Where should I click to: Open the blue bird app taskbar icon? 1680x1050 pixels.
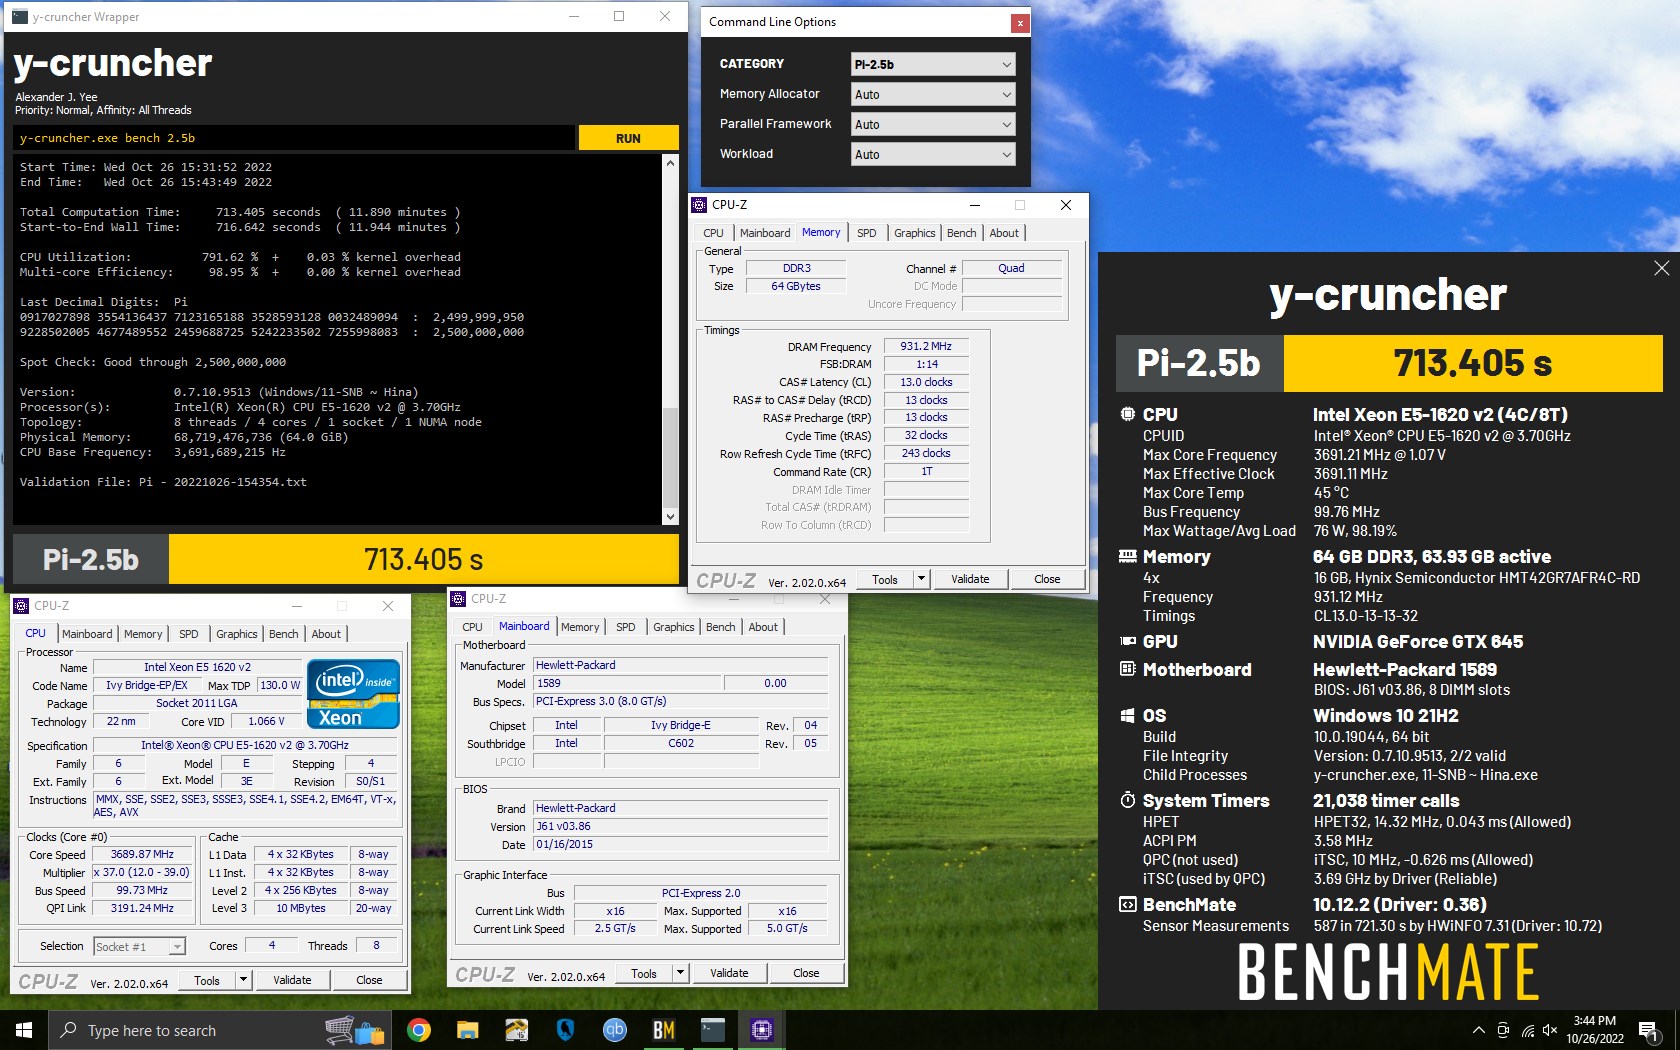pyautogui.click(x=566, y=1030)
